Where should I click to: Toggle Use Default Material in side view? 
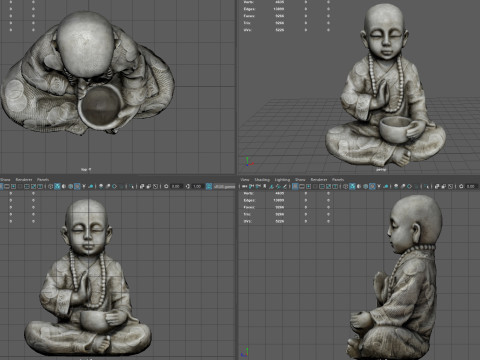359,186
